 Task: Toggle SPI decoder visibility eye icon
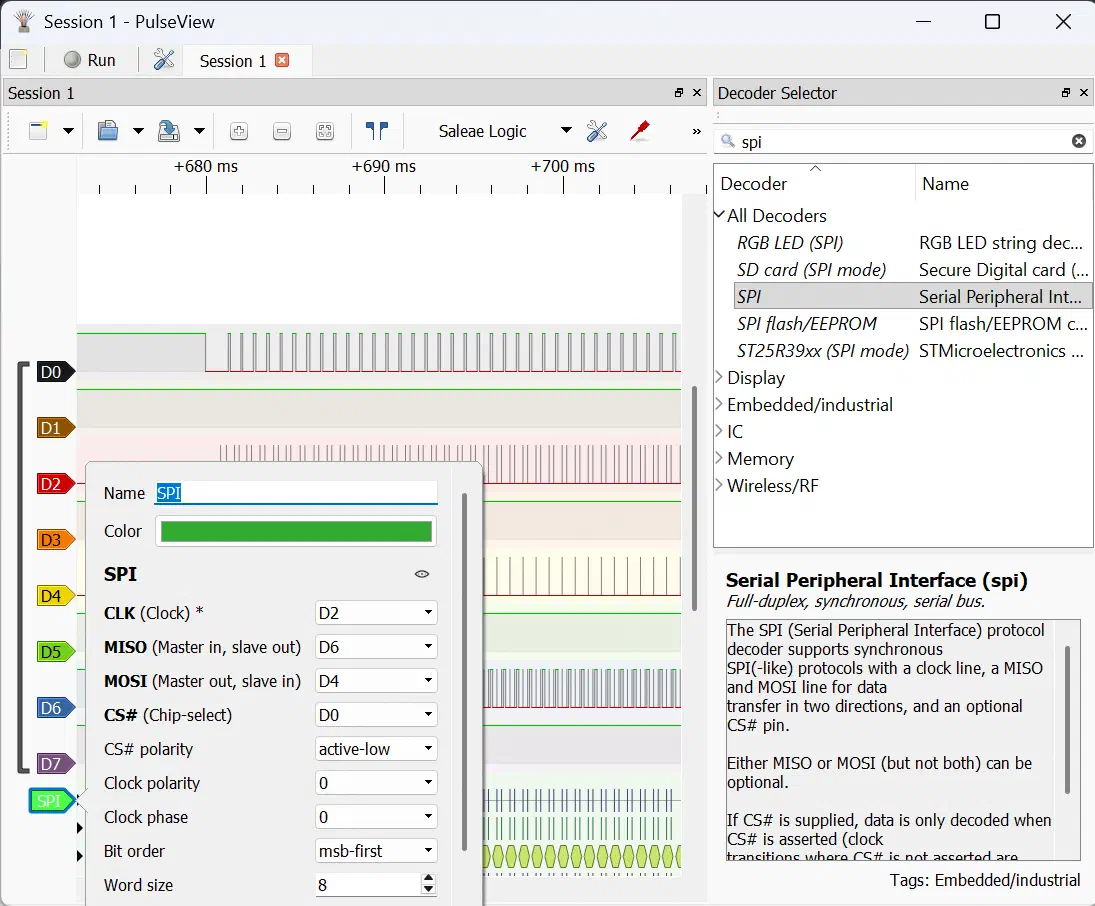(x=422, y=574)
